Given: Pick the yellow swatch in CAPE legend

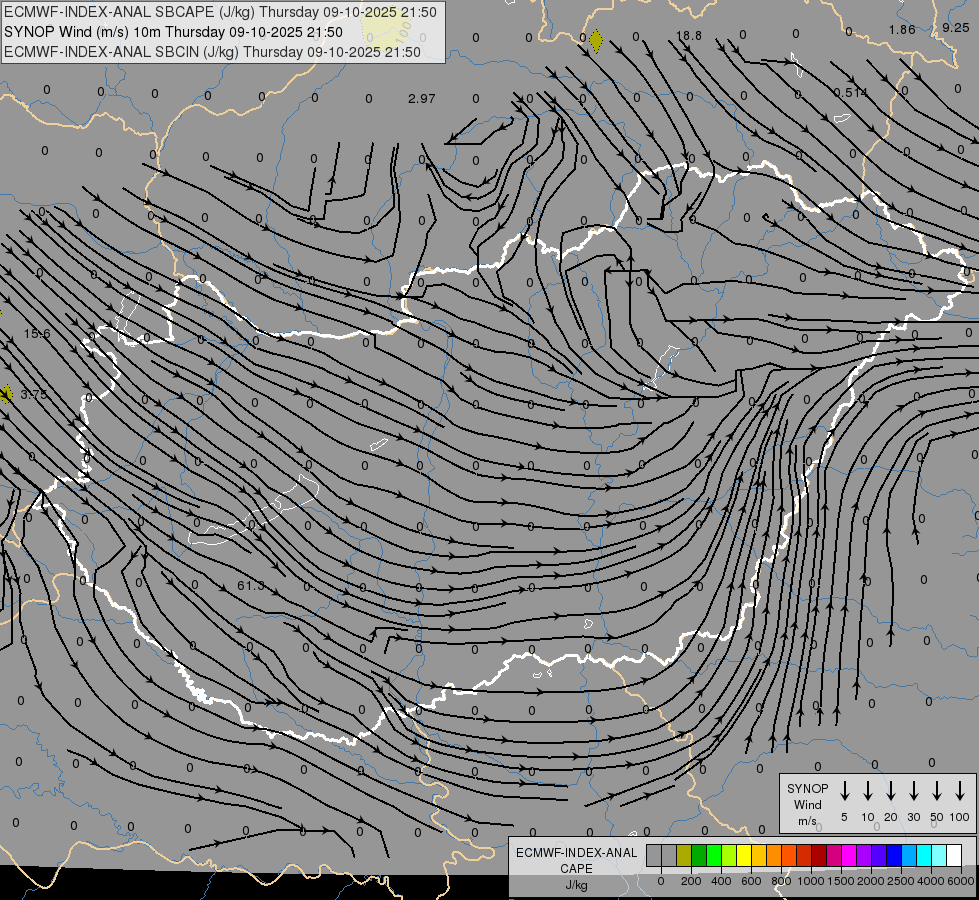Looking at the screenshot, I should [x=744, y=855].
